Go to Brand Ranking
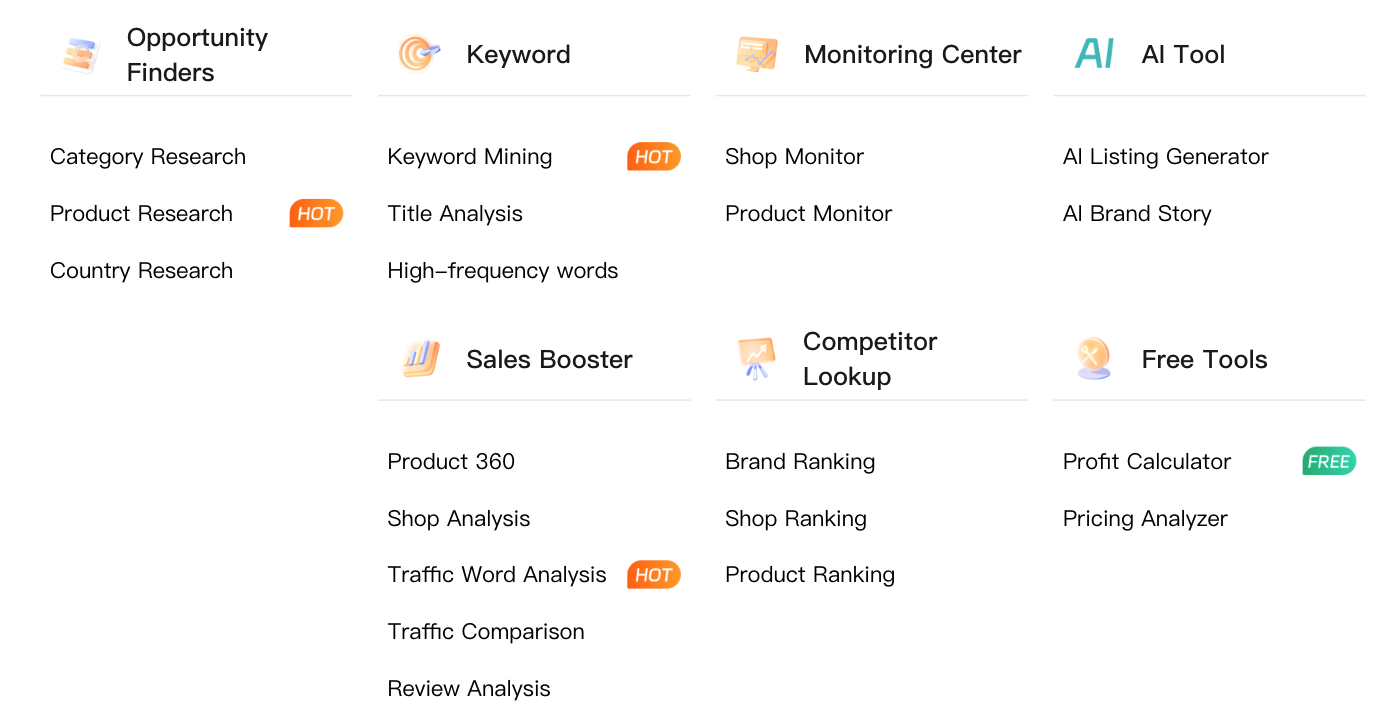This screenshot has width=1378, height=718. 800,462
